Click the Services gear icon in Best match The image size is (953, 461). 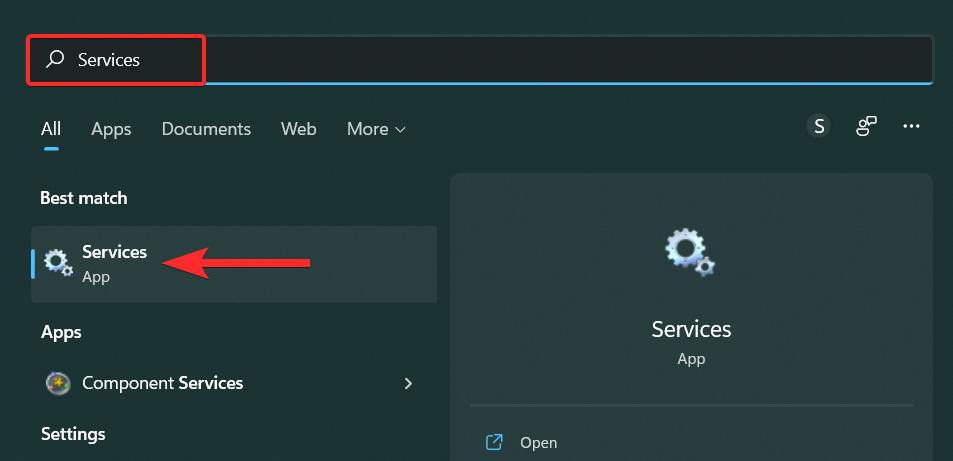tap(58, 263)
